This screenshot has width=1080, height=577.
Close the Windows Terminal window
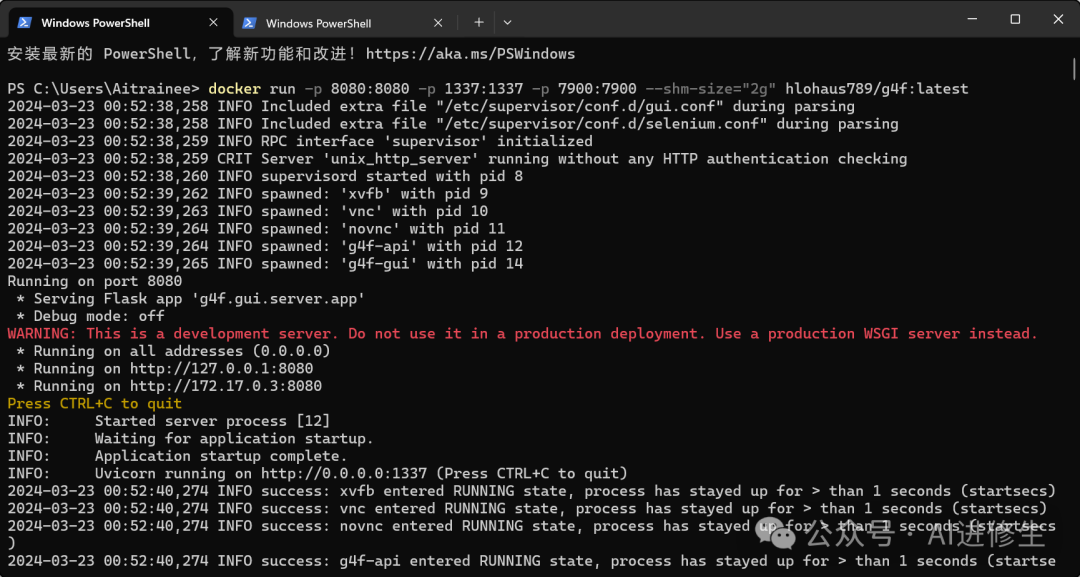click(1058, 19)
